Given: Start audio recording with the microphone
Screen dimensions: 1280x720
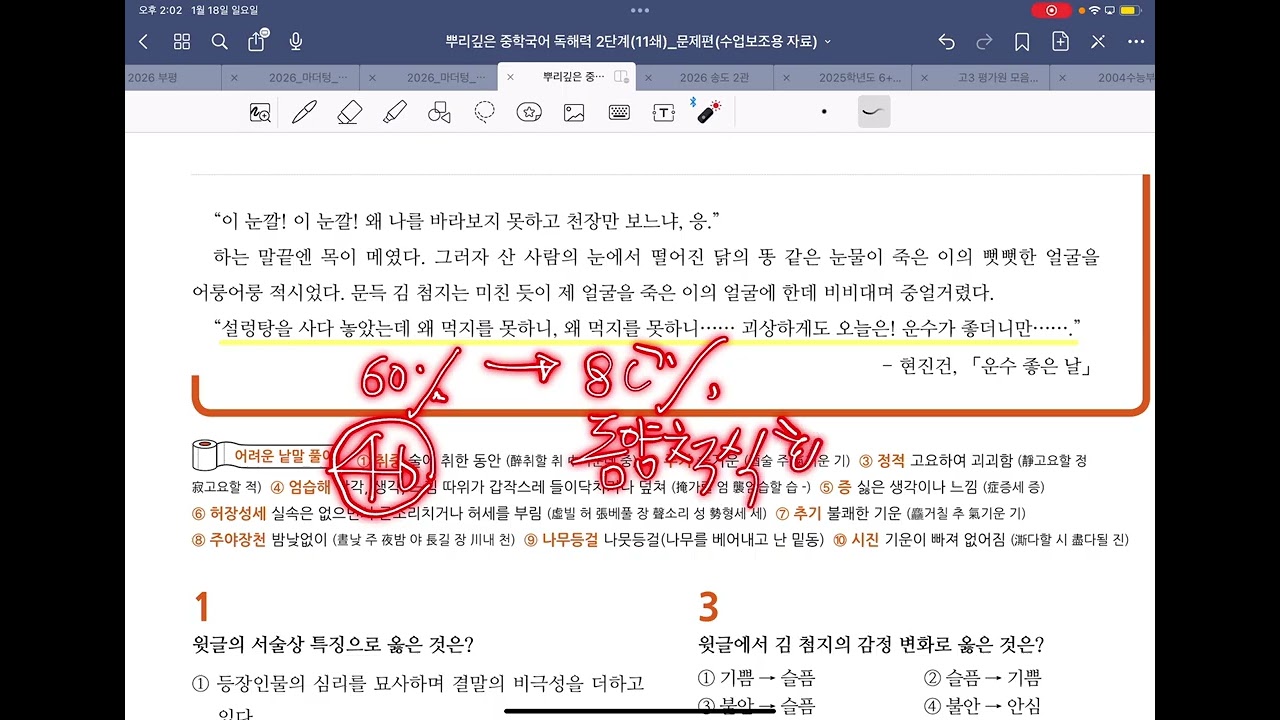Looking at the screenshot, I should coord(296,42).
